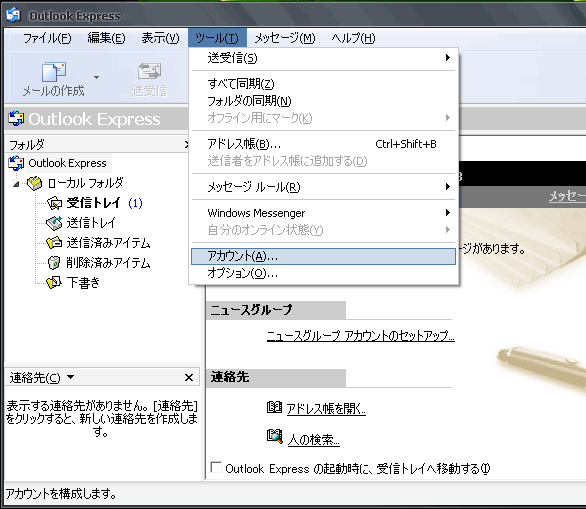Click the メールの作成 toolbar icon

pos(54,72)
